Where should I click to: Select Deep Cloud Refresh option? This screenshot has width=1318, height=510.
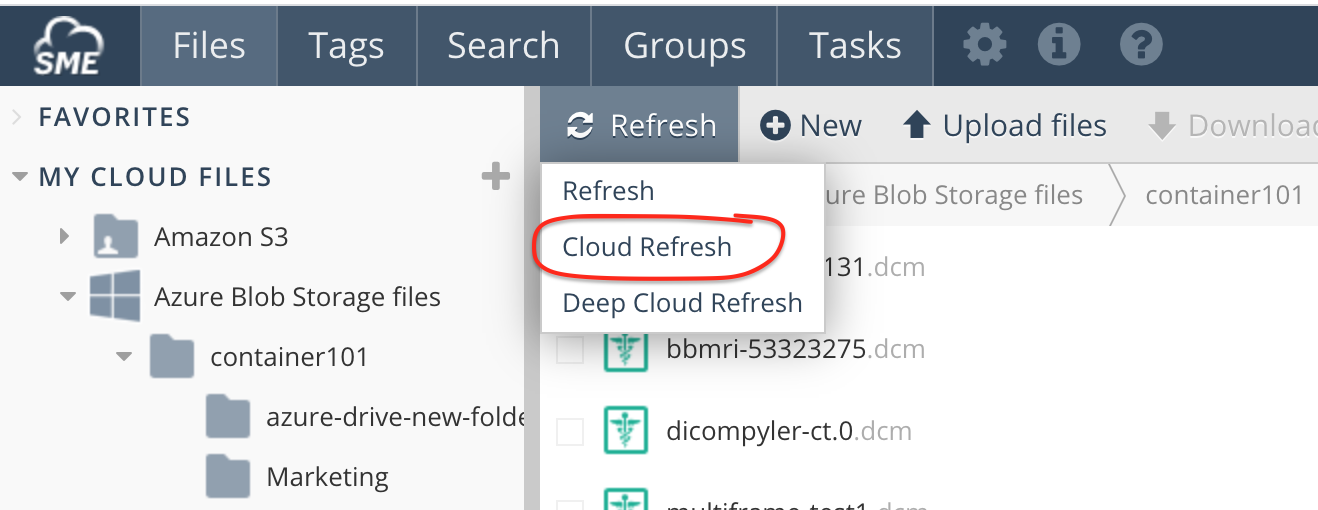(682, 303)
